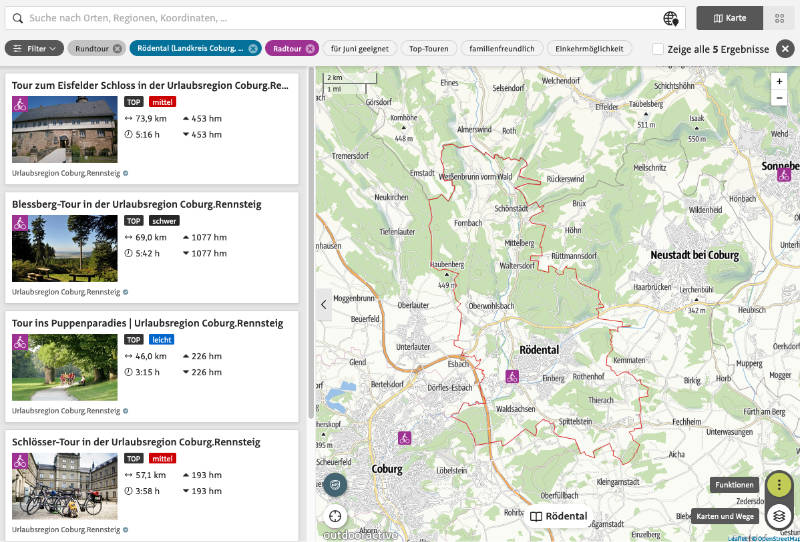Click the globe language selector icon
Viewport: 800px width, 542px height.
pos(671,18)
